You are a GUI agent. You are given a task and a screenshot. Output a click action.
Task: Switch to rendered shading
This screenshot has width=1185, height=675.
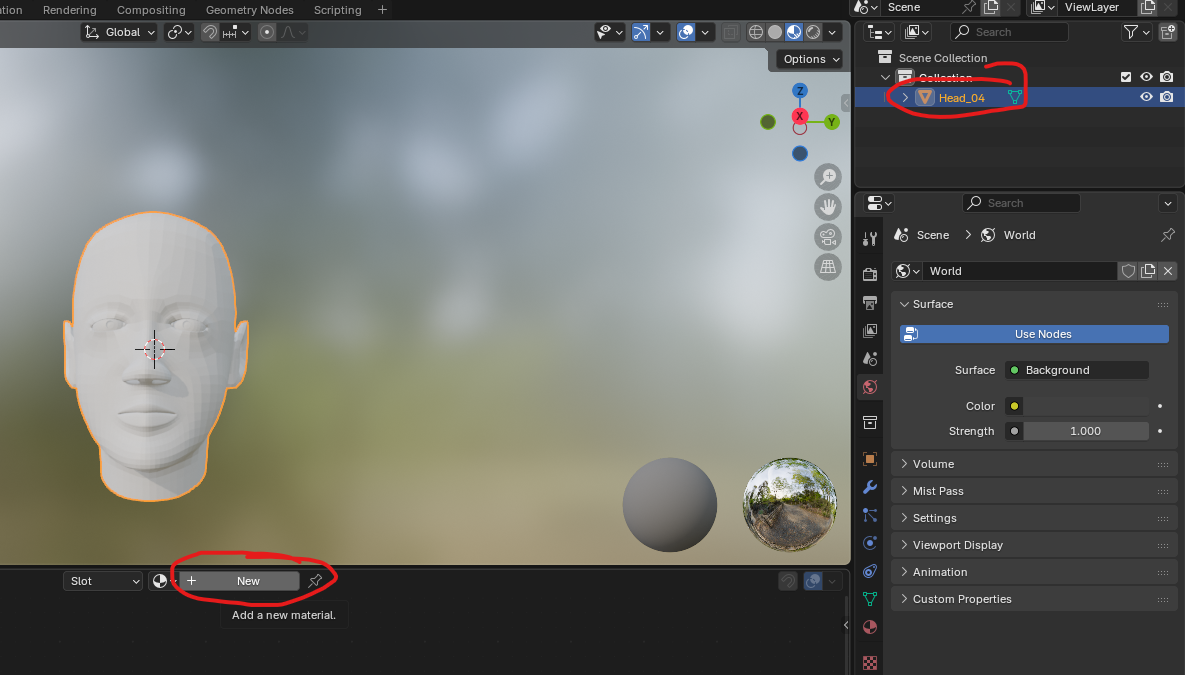coord(813,33)
